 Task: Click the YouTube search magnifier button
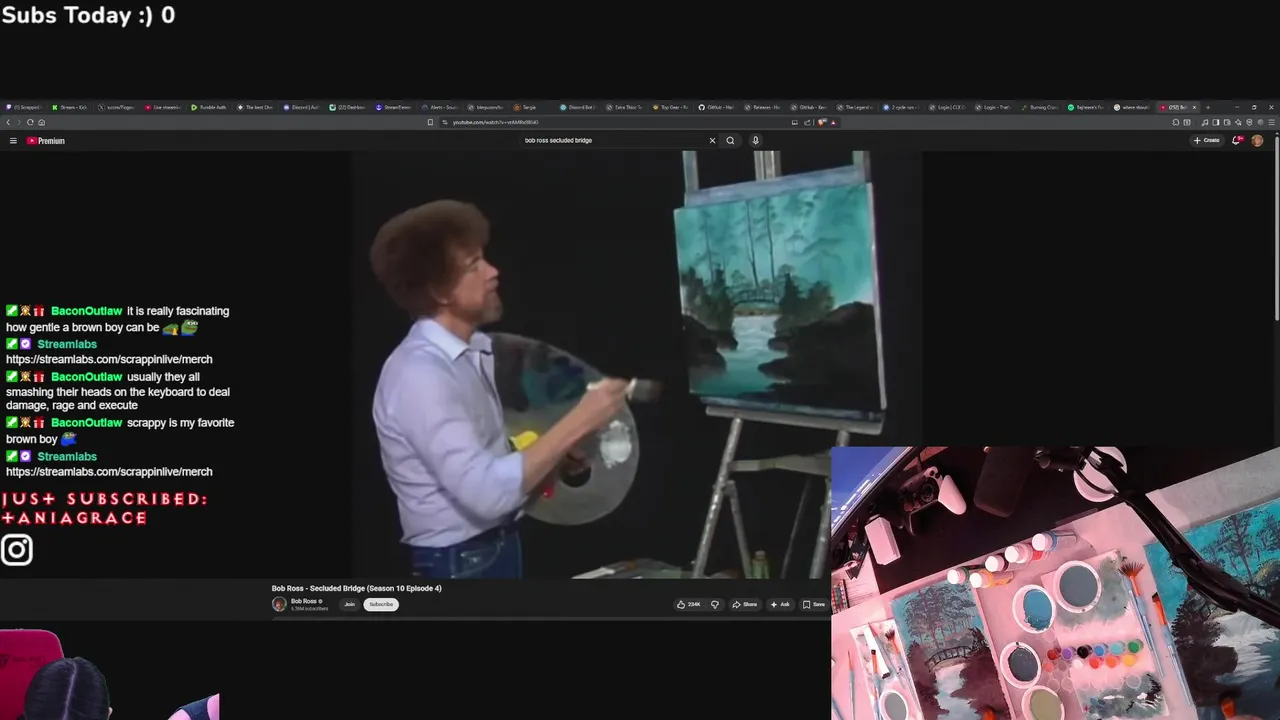730,140
